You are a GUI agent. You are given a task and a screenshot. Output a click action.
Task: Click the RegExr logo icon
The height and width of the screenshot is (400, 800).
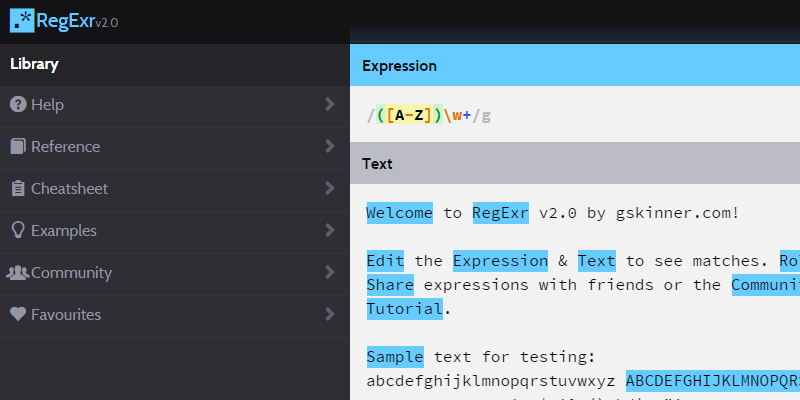coord(21,21)
